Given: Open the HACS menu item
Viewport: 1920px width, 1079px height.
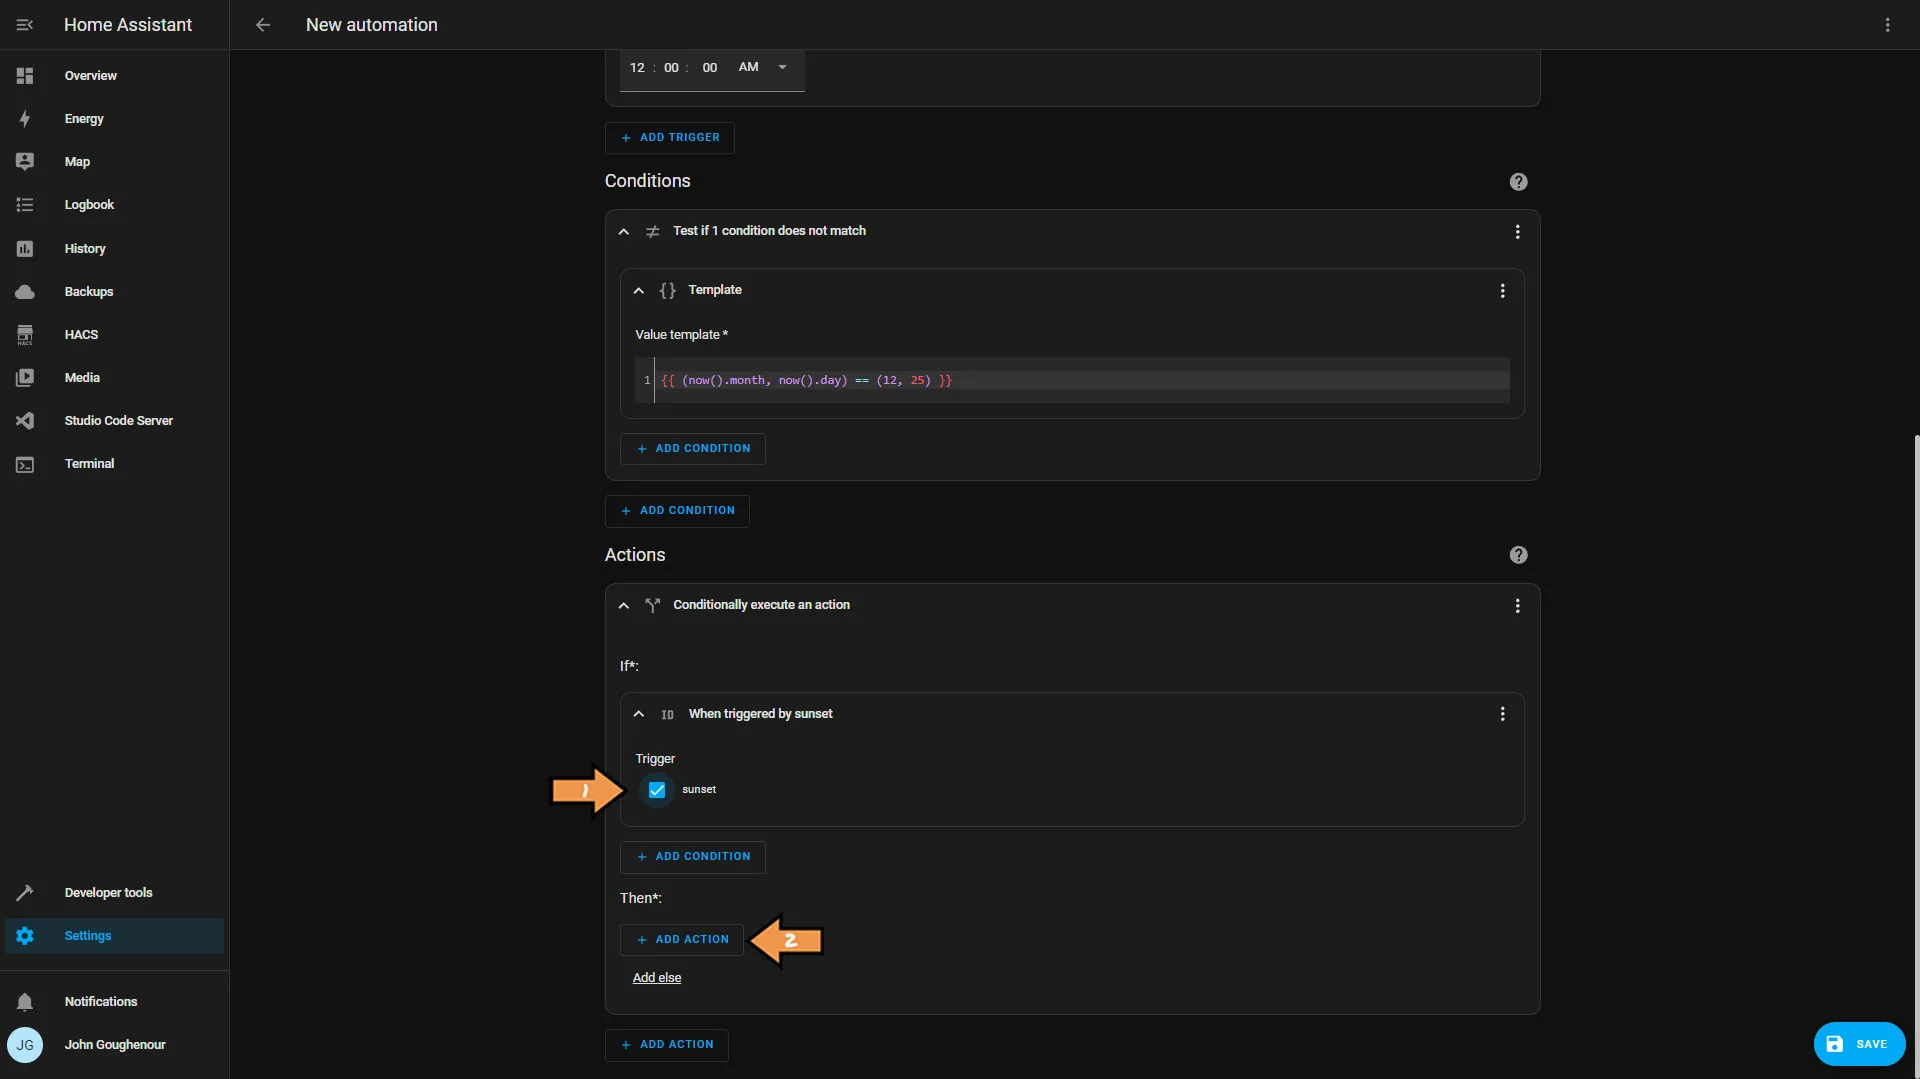Looking at the screenshot, I should pyautogui.click(x=114, y=335).
